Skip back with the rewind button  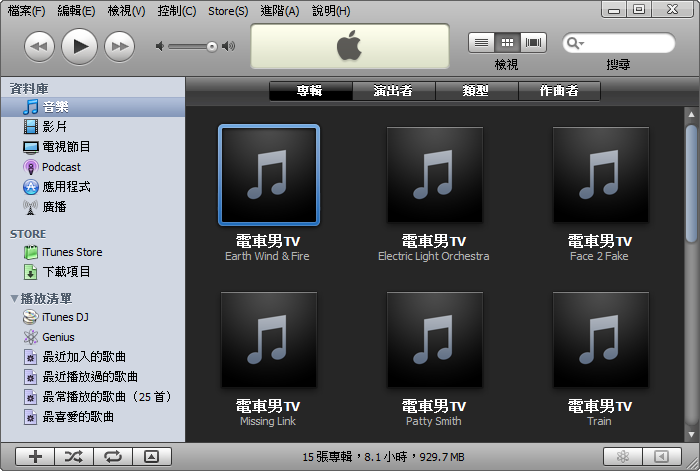(39, 46)
